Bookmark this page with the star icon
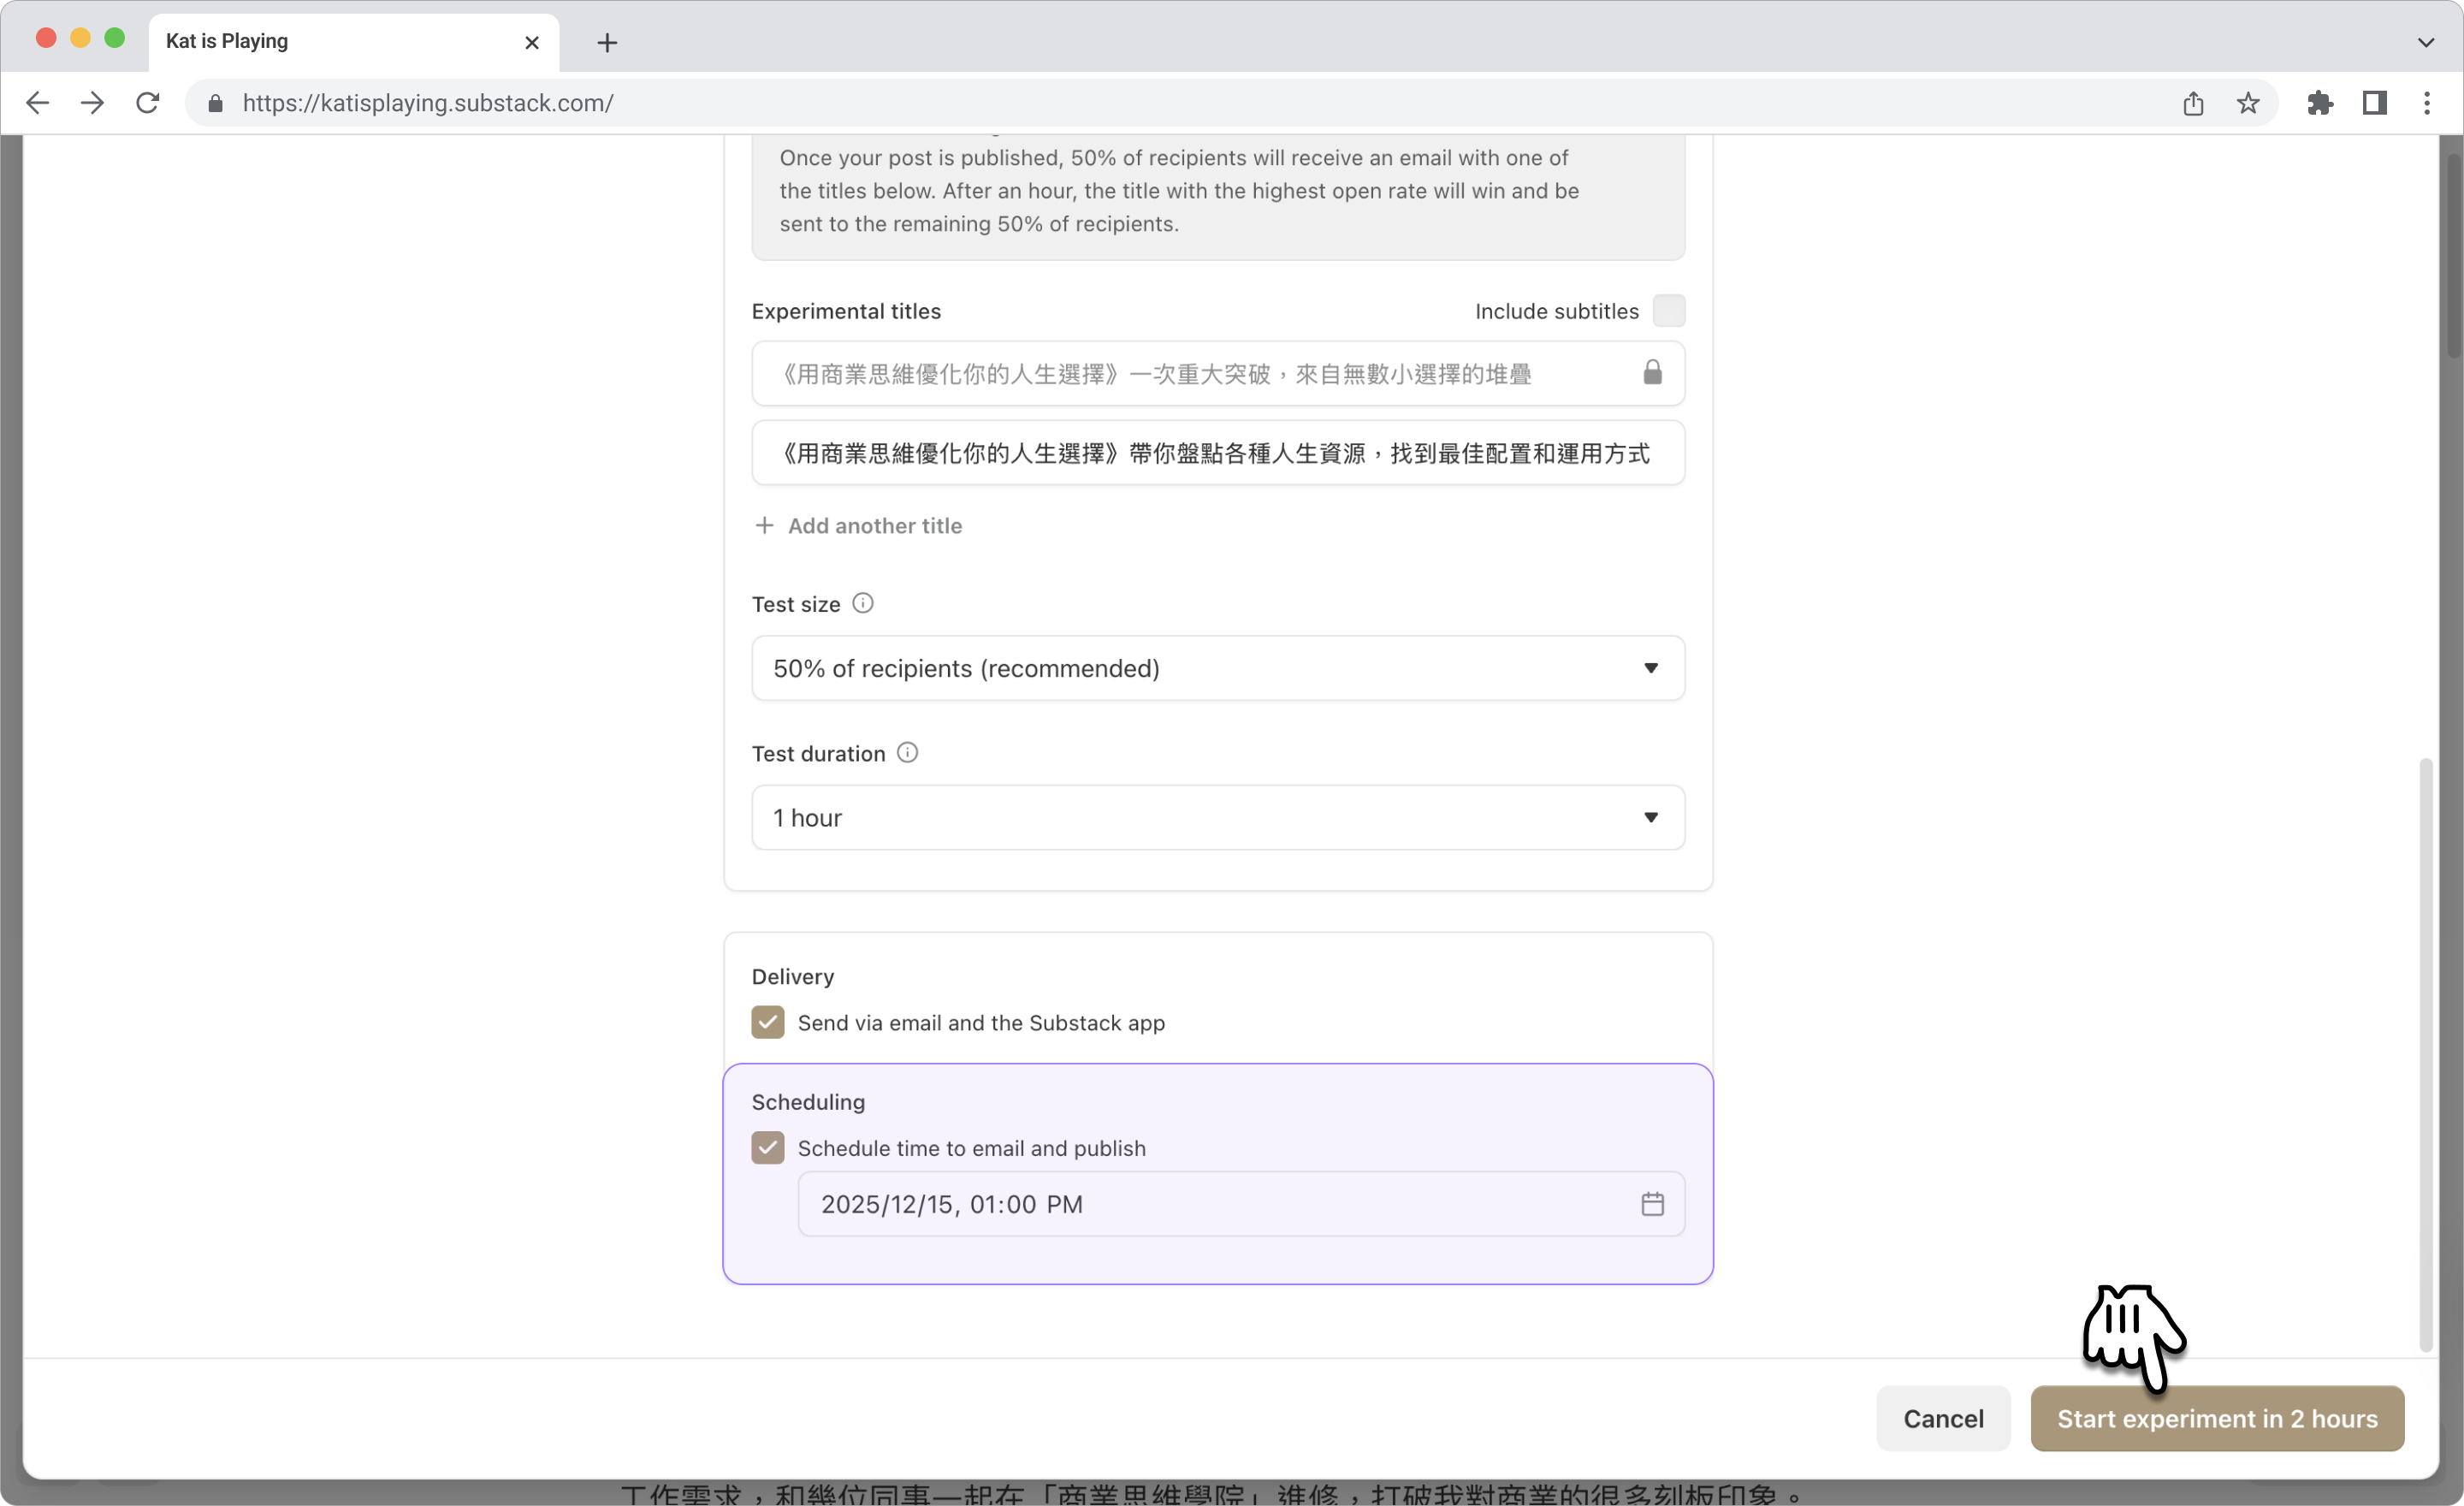 click(x=2248, y=103)
